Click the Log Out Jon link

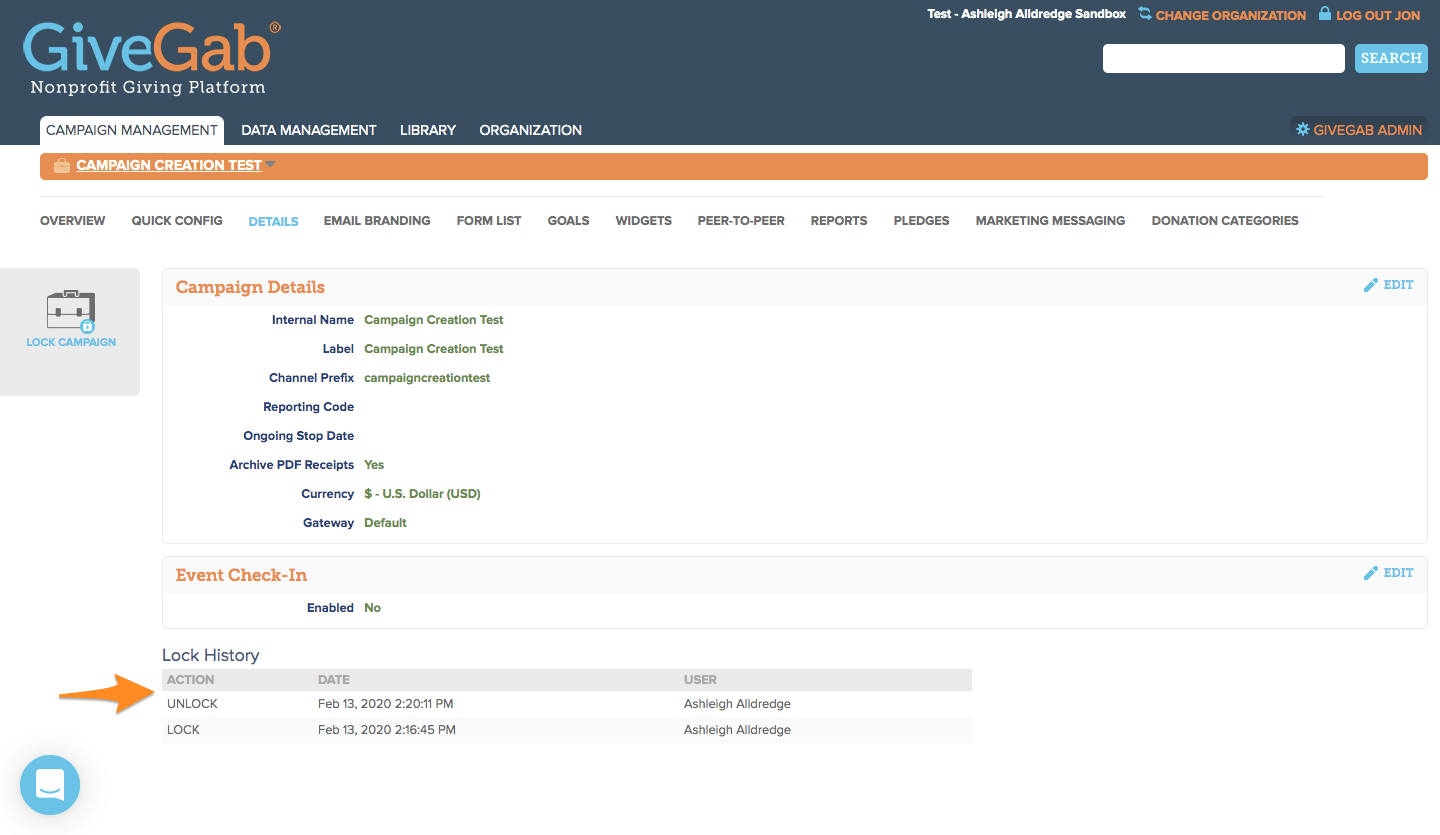point(1378,15)
